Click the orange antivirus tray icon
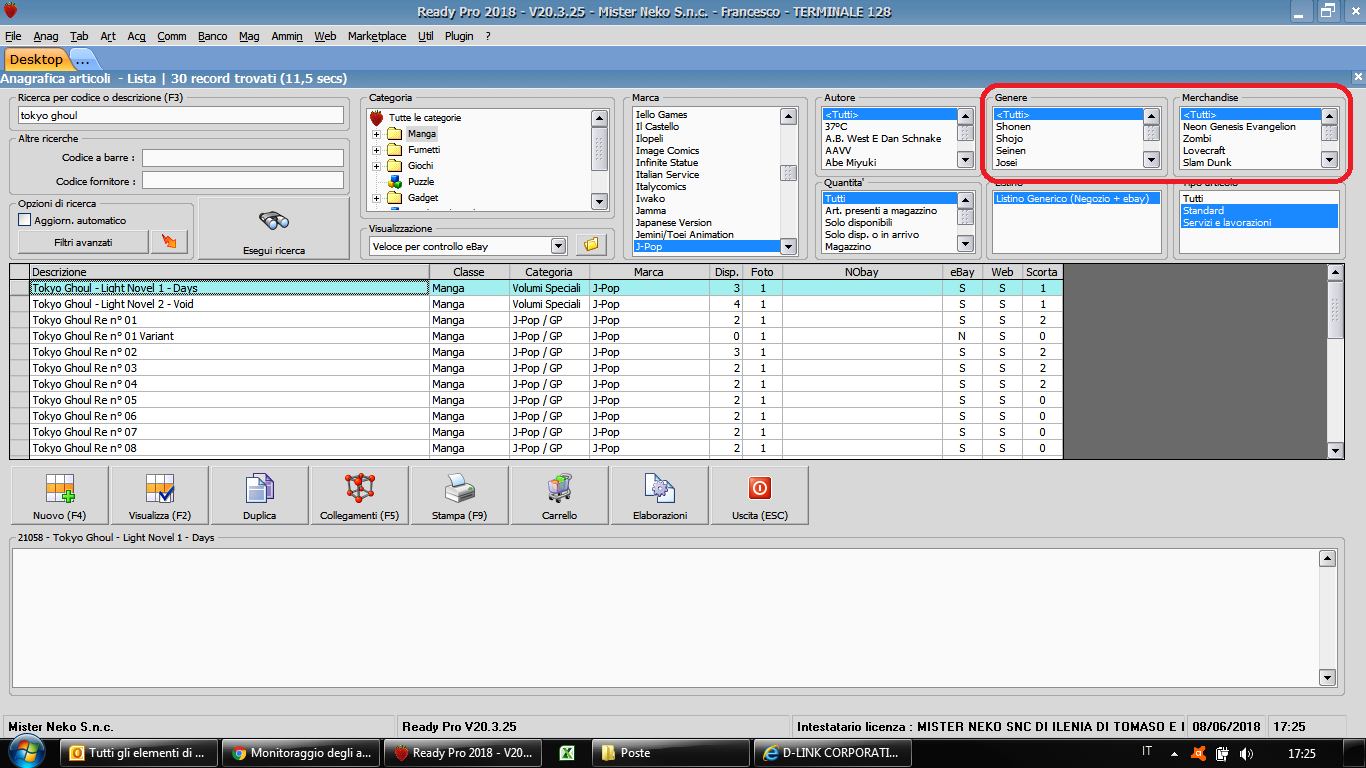This screenshot has width=1366, height=768. click(x=1198, y=753)
